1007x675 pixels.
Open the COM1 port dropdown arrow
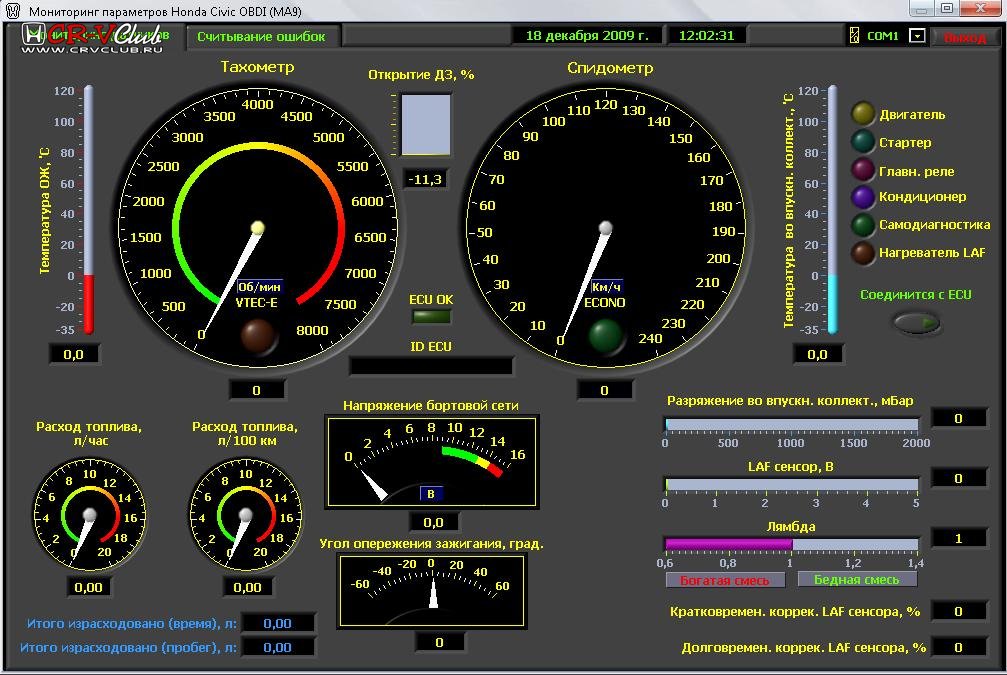917,36
